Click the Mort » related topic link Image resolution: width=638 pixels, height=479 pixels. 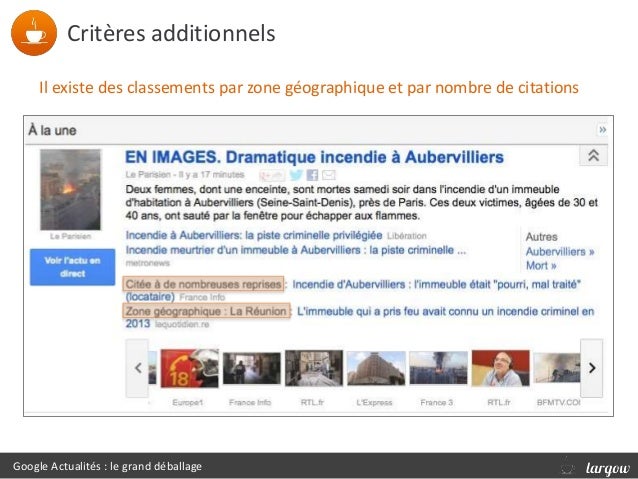point(541,266)
